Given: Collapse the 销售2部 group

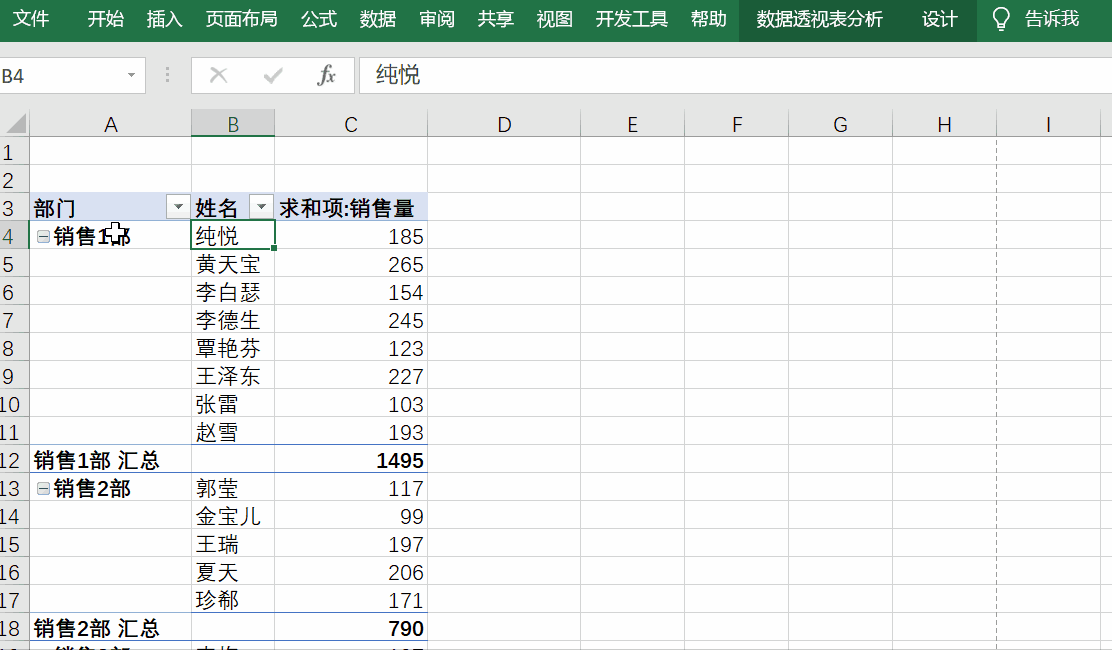Looking at the screenshot, I should click(x=43, y=489).
